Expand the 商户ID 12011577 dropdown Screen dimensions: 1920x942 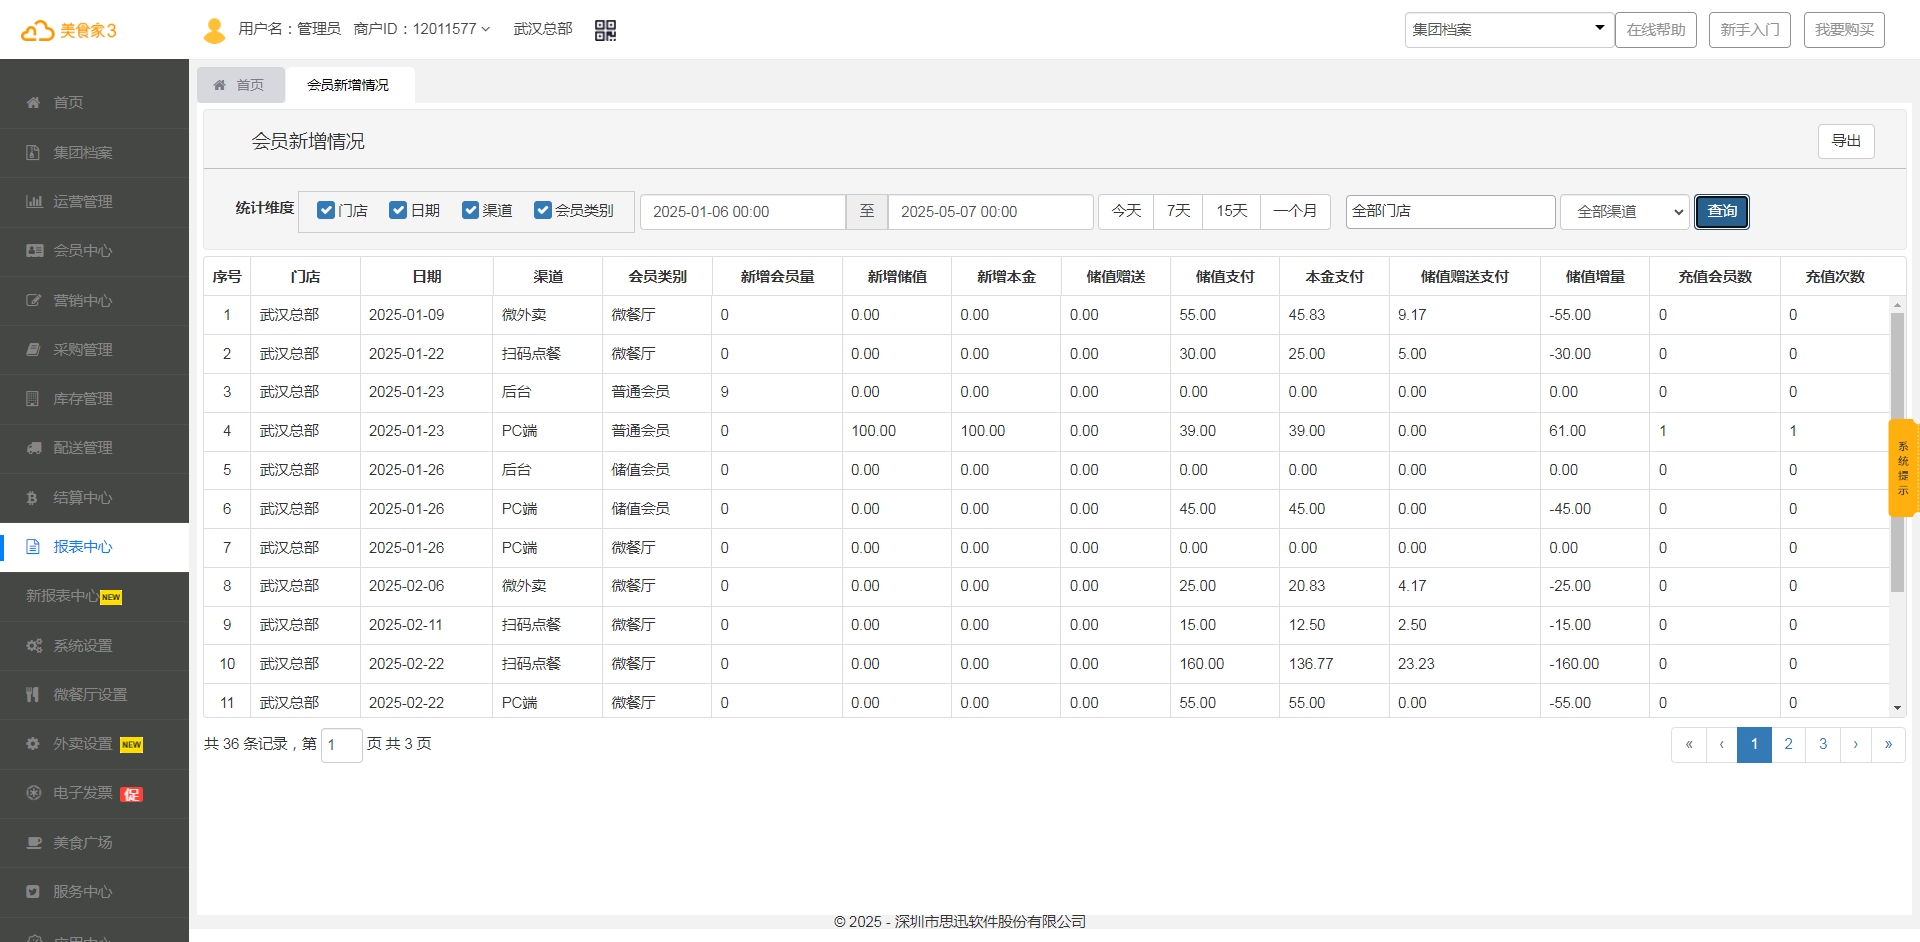tap(422, 29)
